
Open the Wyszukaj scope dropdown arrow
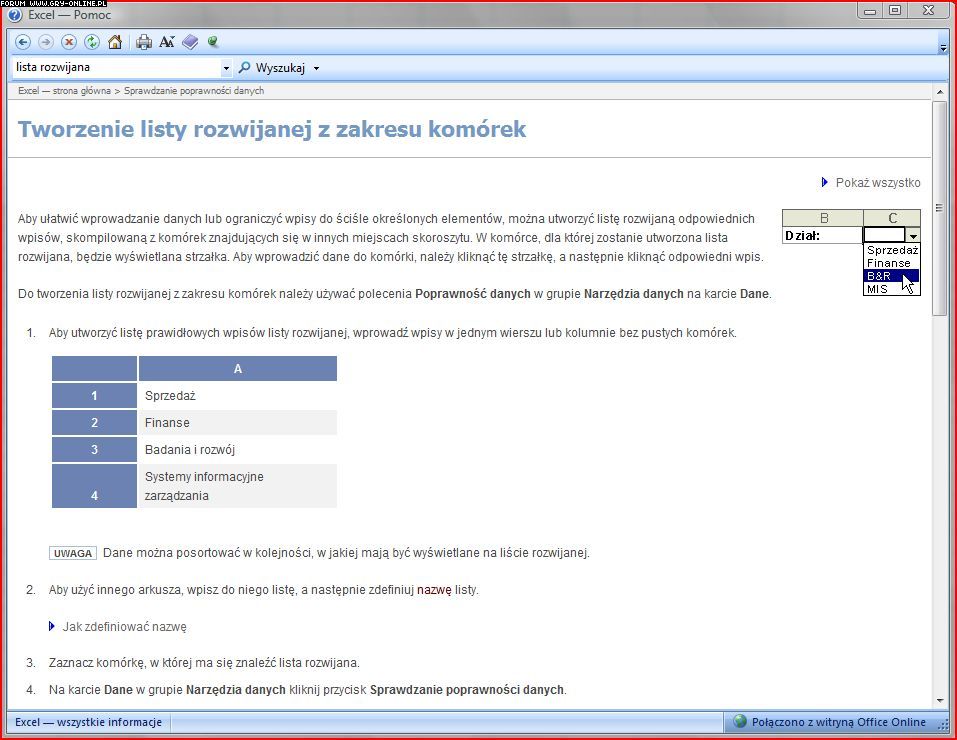click(316, 68)
